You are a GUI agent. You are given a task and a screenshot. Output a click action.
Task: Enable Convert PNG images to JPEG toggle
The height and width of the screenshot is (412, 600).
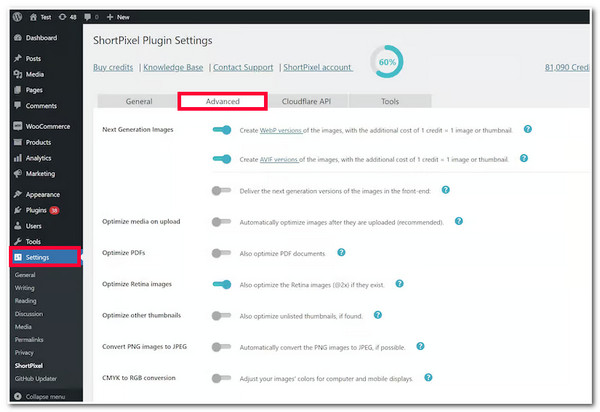tap(221, 347)
